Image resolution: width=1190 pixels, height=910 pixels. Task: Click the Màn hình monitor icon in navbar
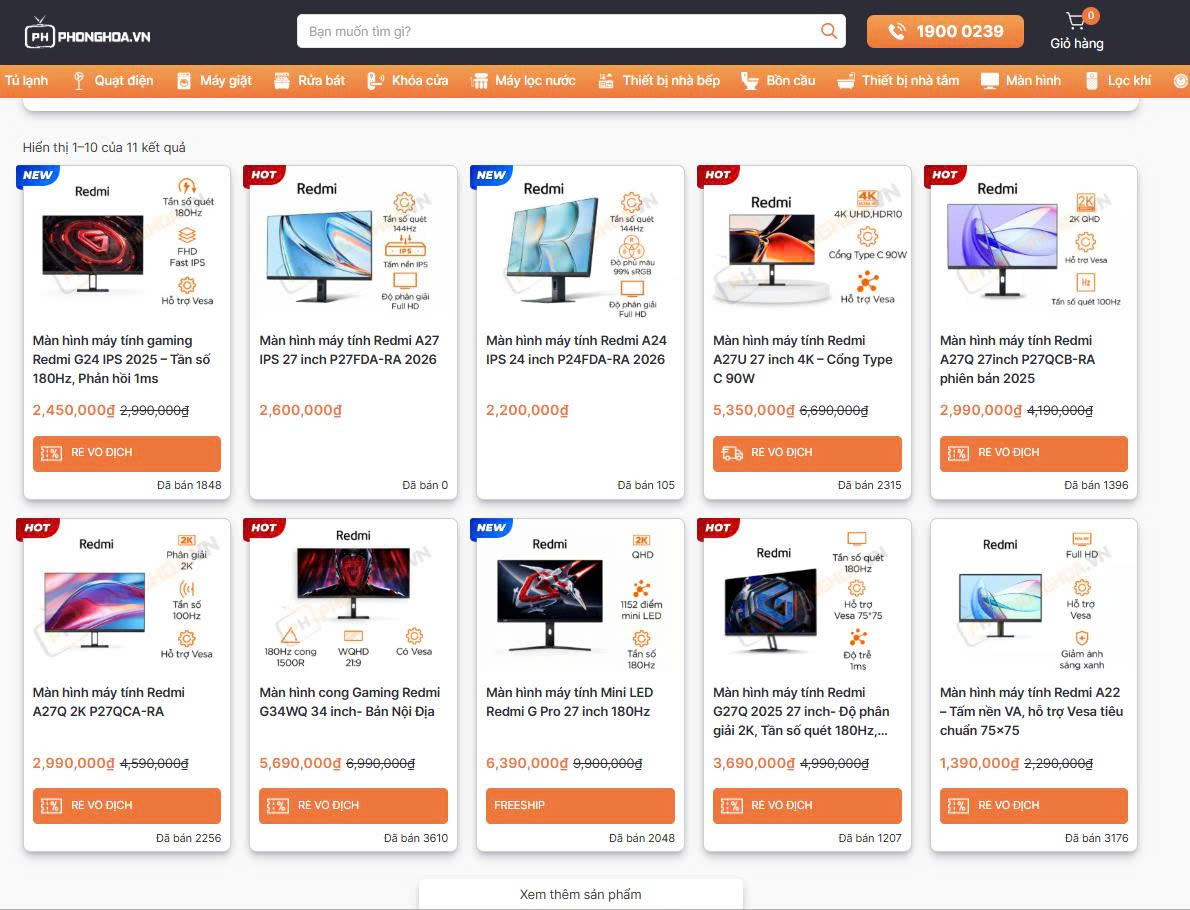[x=990, y=81]
